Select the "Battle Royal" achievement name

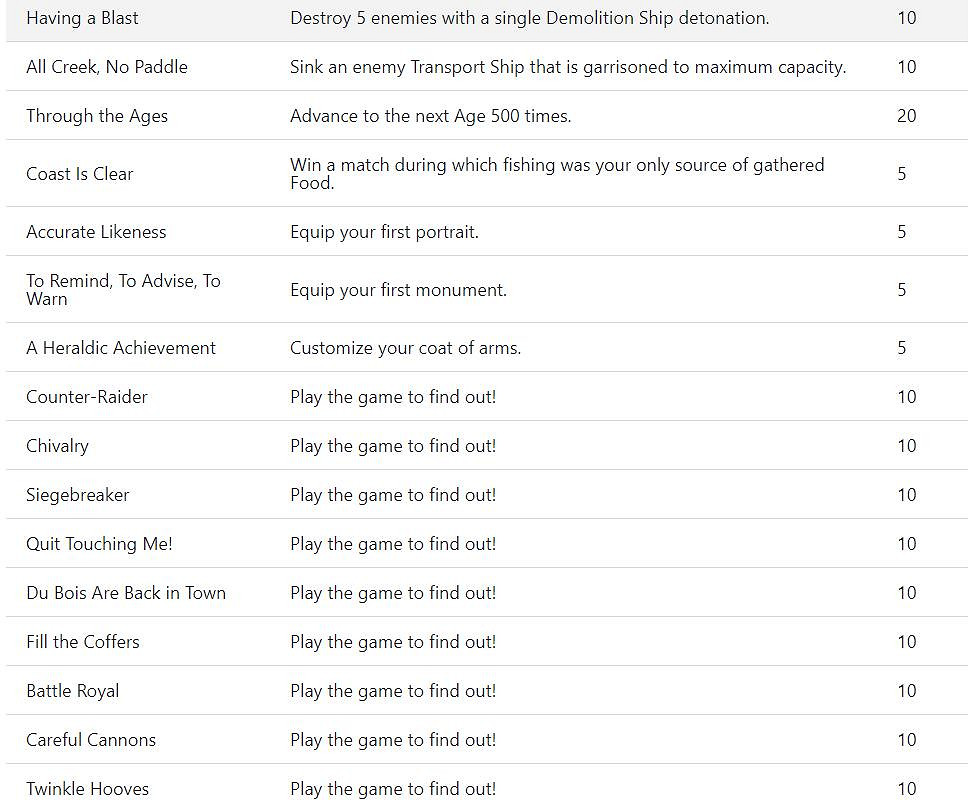(72, 691)
